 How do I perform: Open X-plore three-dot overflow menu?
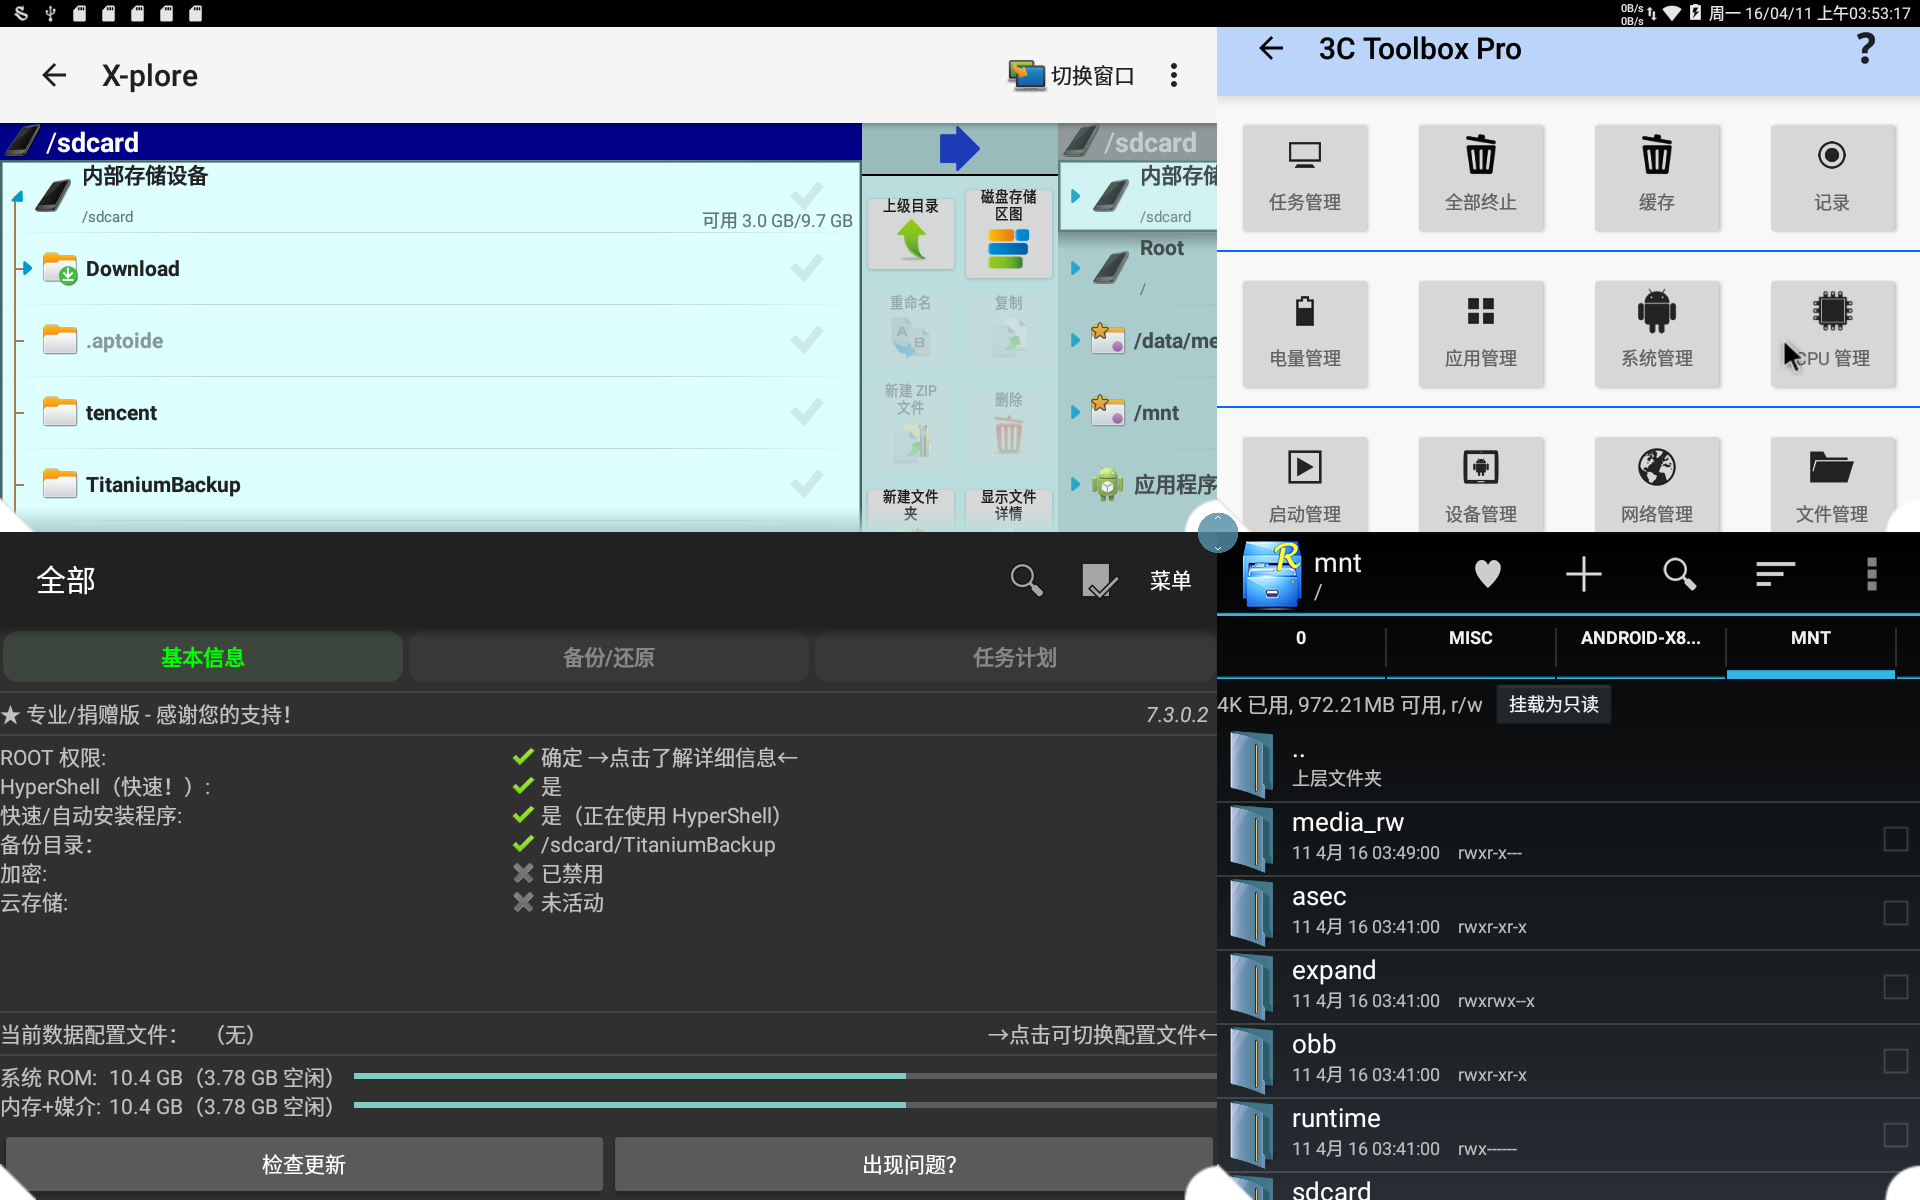coord(1174,76)
